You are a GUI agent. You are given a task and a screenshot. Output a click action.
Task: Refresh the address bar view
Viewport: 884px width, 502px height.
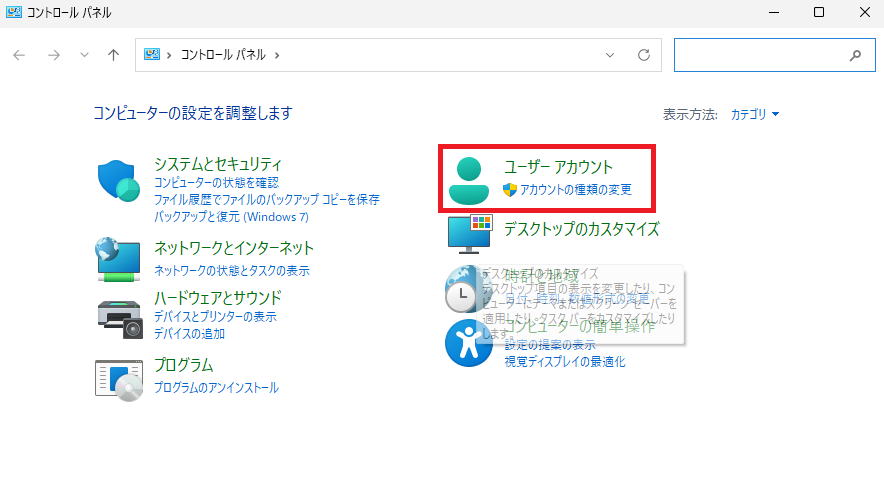pyautogui.click(x=644, y=55)
